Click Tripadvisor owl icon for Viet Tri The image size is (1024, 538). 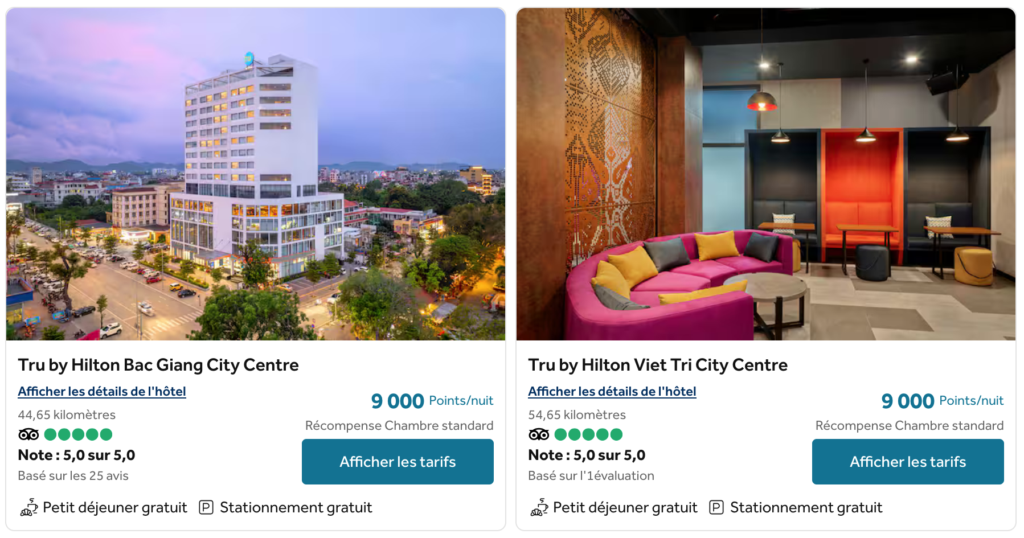tap(539, 434)
